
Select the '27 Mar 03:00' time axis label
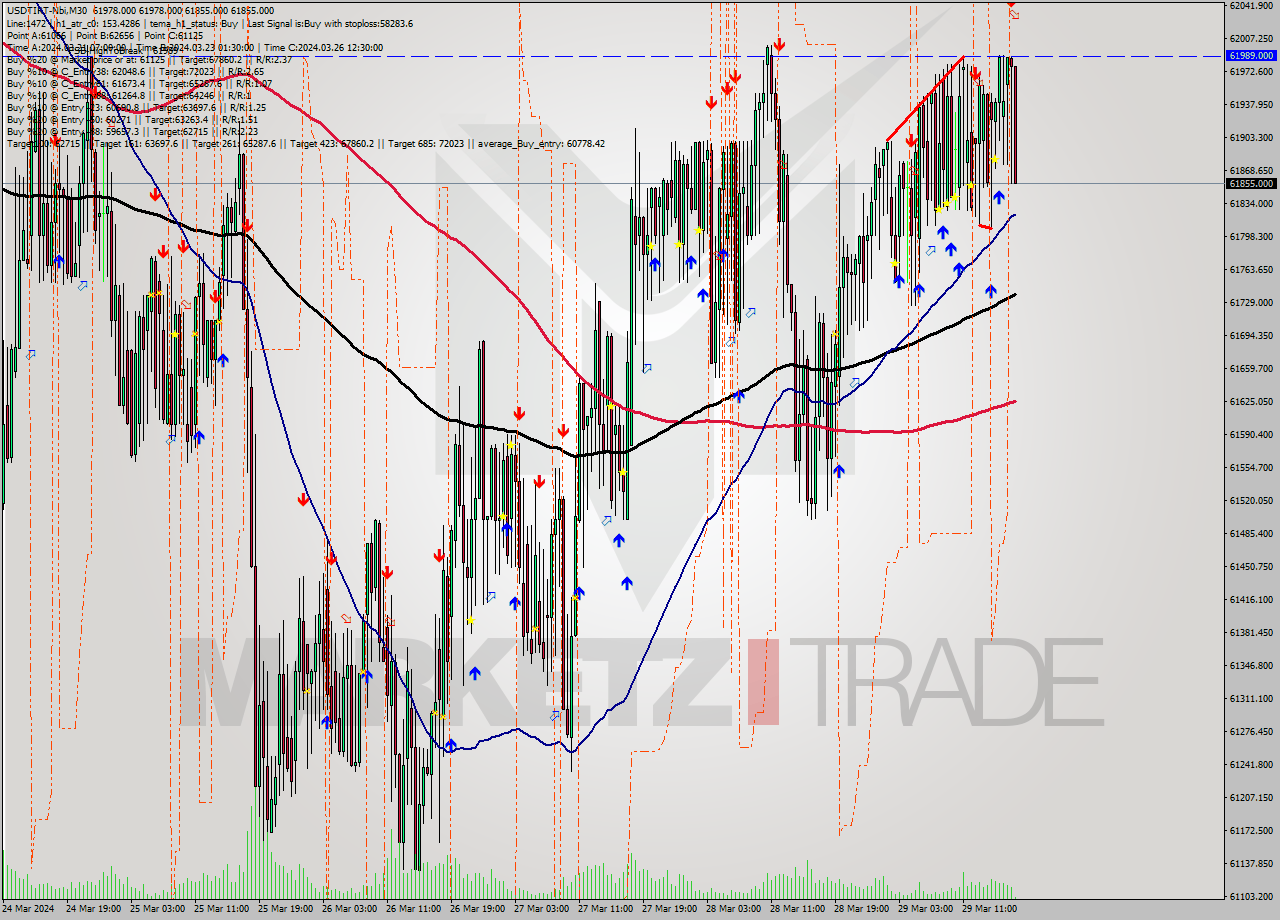tap(542, 910)
